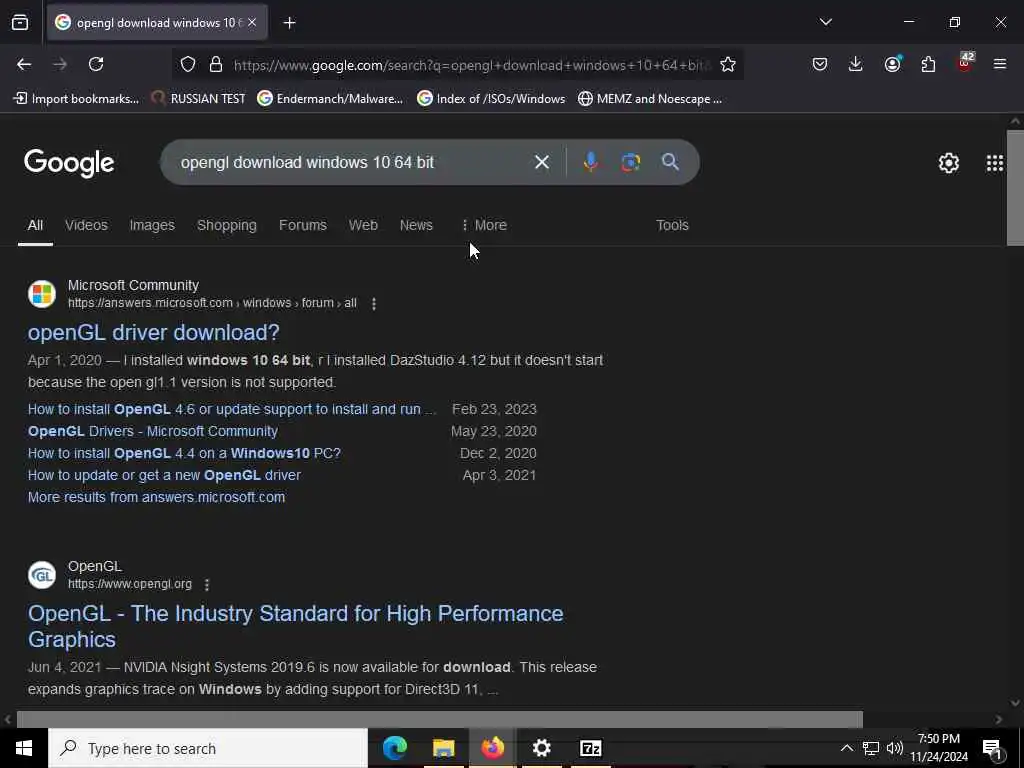1024x768 pixels.
Task: Expand the More search filters menu
Action: 484,225
